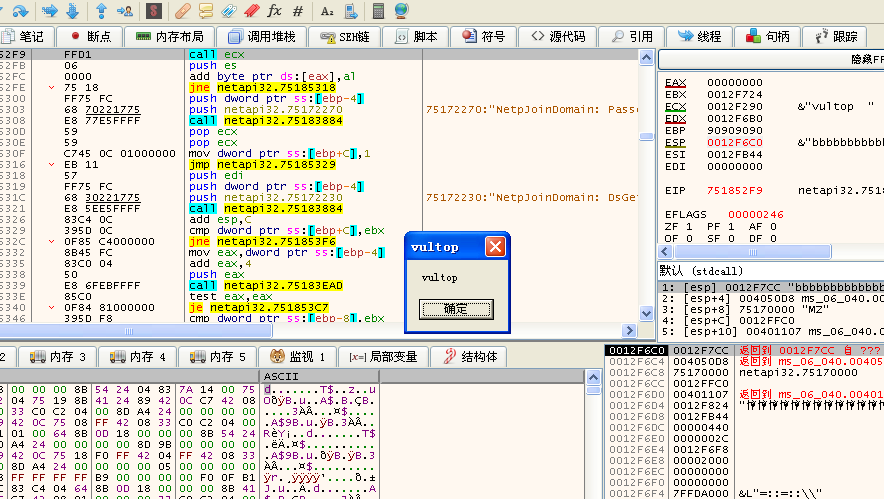The image size is (884, 499).
Task: Open the labels tag toolbar icon
Action: tap(228, 11)
